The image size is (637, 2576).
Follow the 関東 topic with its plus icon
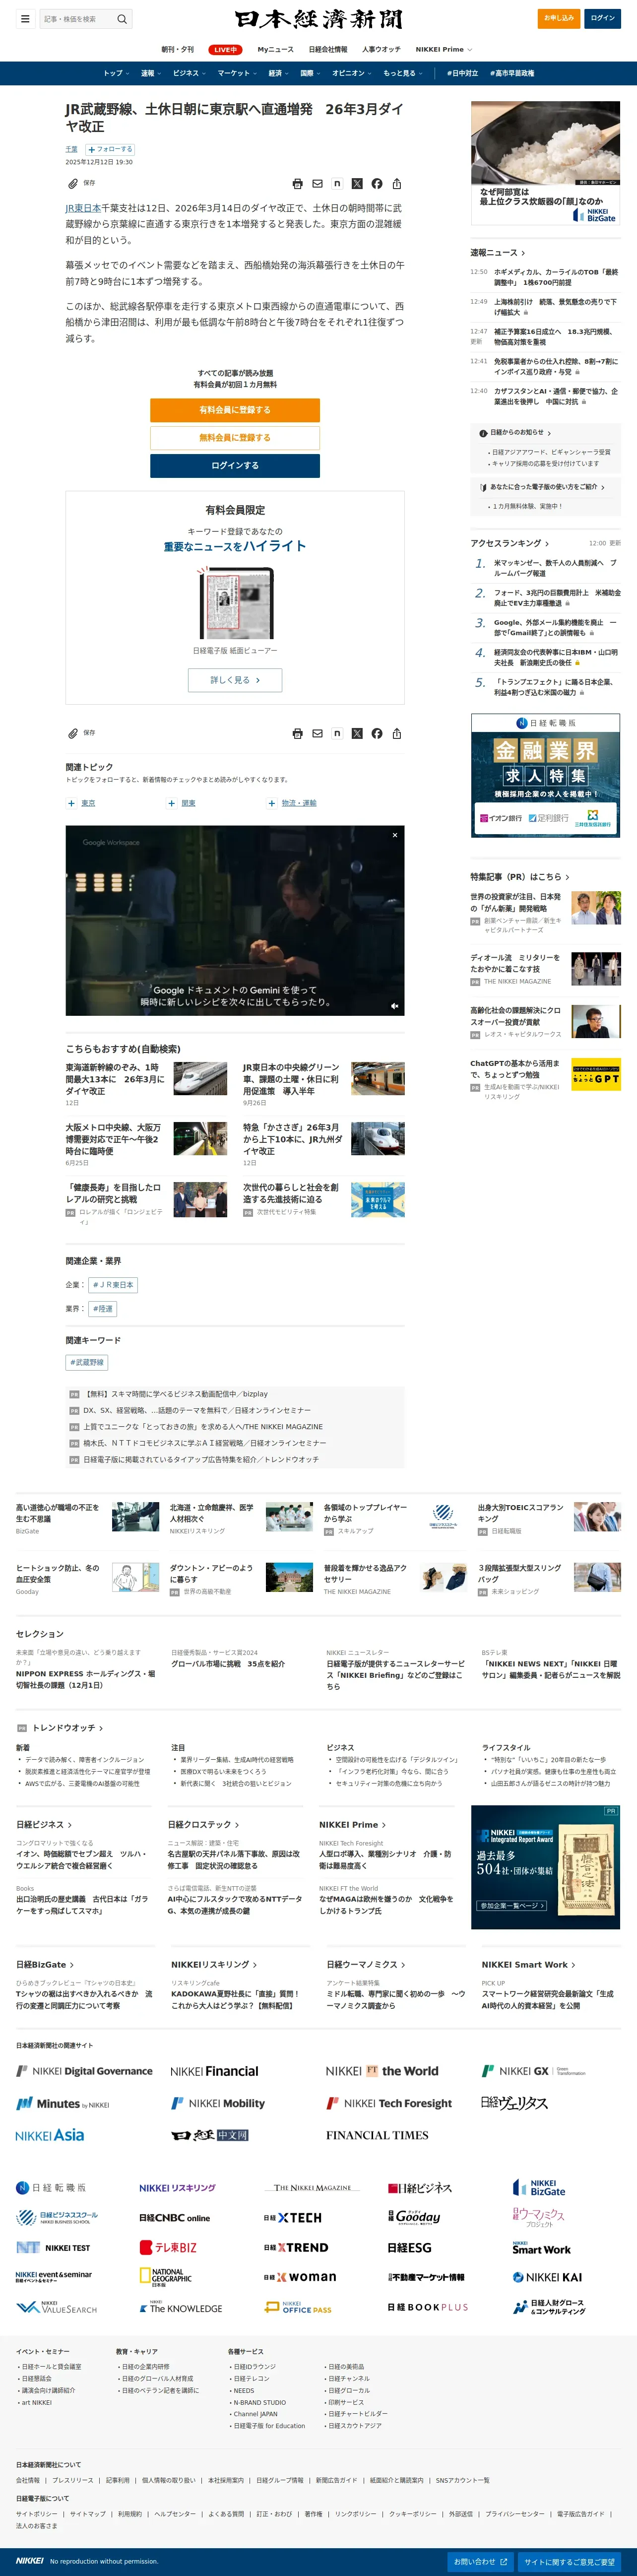[x=171, y=803]
